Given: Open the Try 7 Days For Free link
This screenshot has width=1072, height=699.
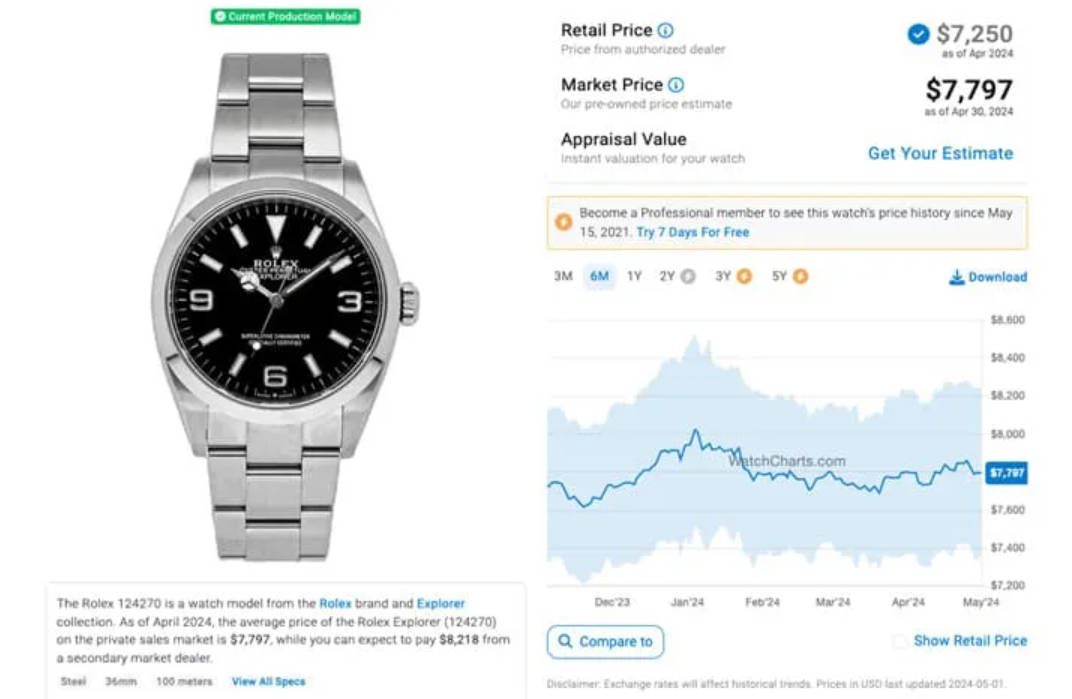Looking at the screenshot, I should pyautogui.click(x=693, y=233).
